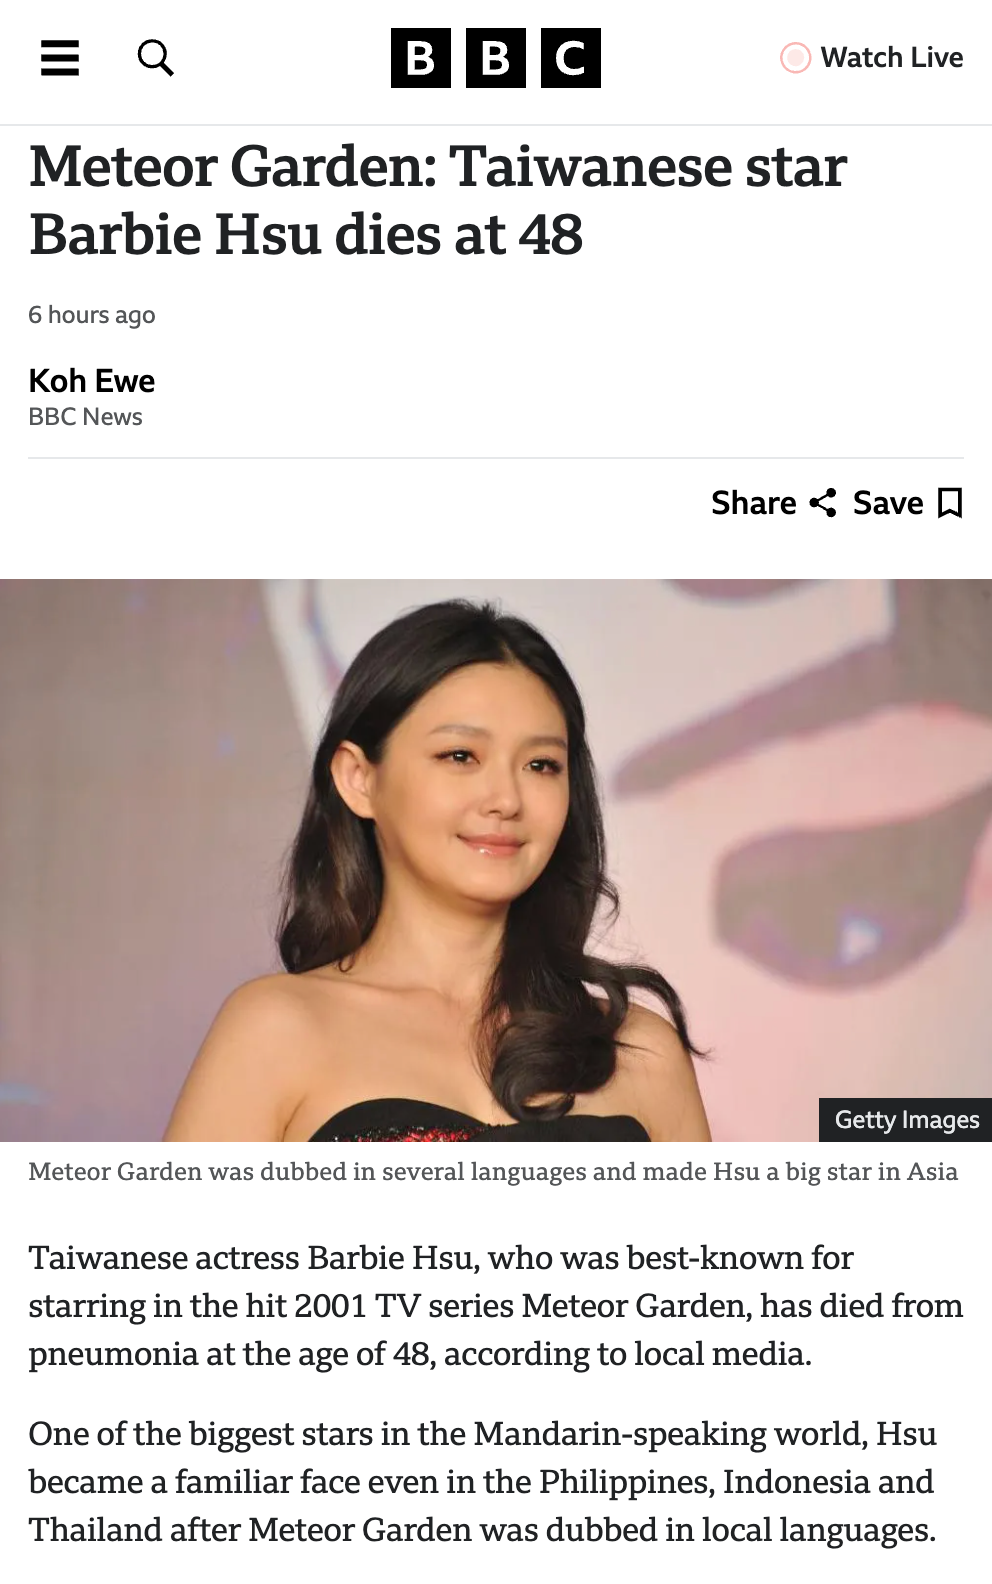Image resolution: width=992 pixels, height=1584 pixels.
Task: Open the hamburger navigation menu
Action: point(59,58)
